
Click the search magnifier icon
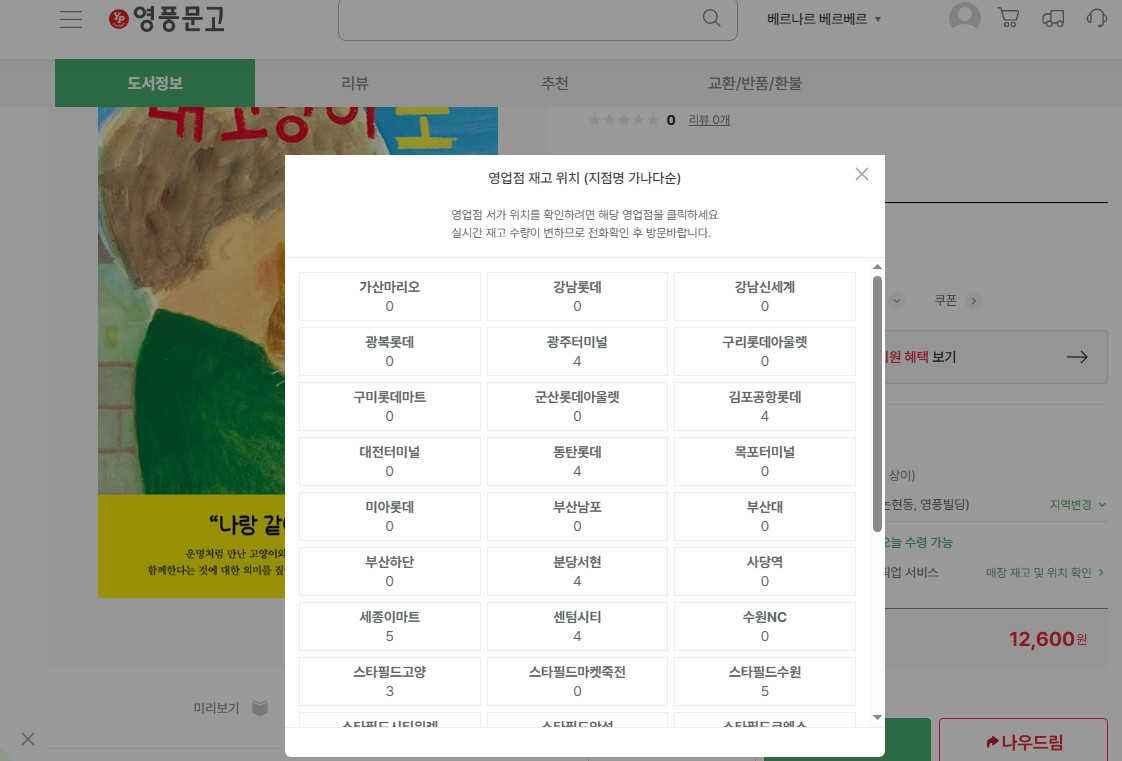point(711,18)
